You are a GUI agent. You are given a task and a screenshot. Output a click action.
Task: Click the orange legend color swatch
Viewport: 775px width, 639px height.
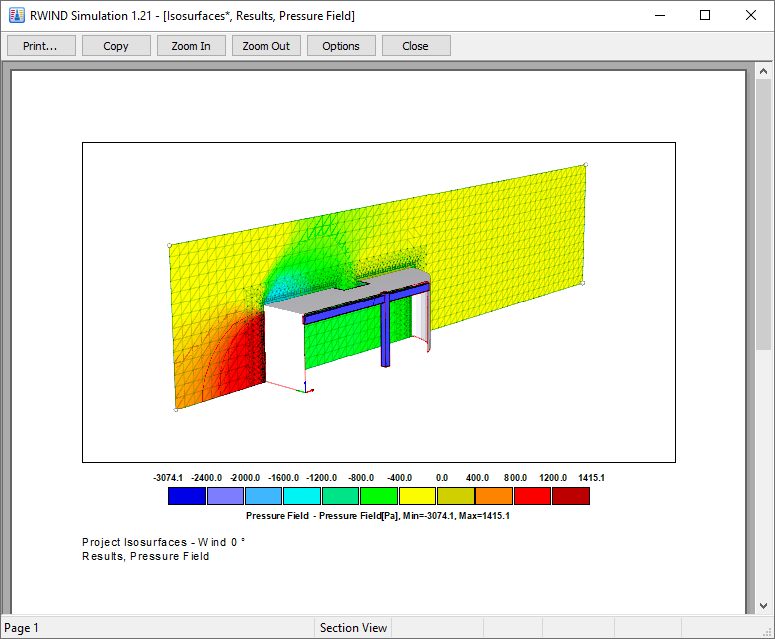(x=494, y=496)
